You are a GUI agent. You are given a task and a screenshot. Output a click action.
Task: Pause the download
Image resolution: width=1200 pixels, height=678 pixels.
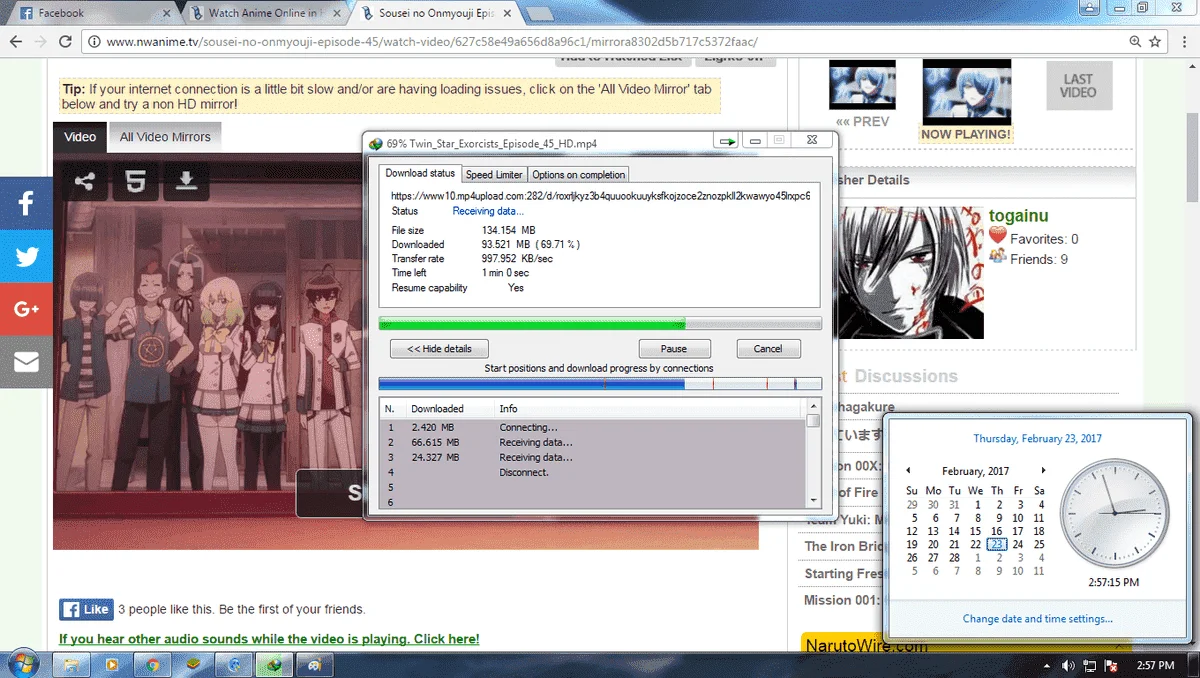[674, 349]
